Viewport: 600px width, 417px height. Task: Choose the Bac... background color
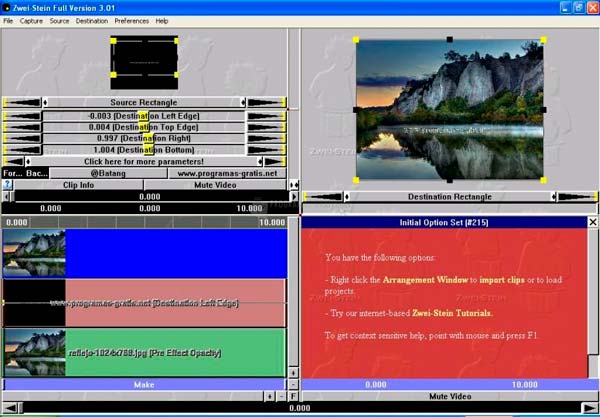(37, 173)
